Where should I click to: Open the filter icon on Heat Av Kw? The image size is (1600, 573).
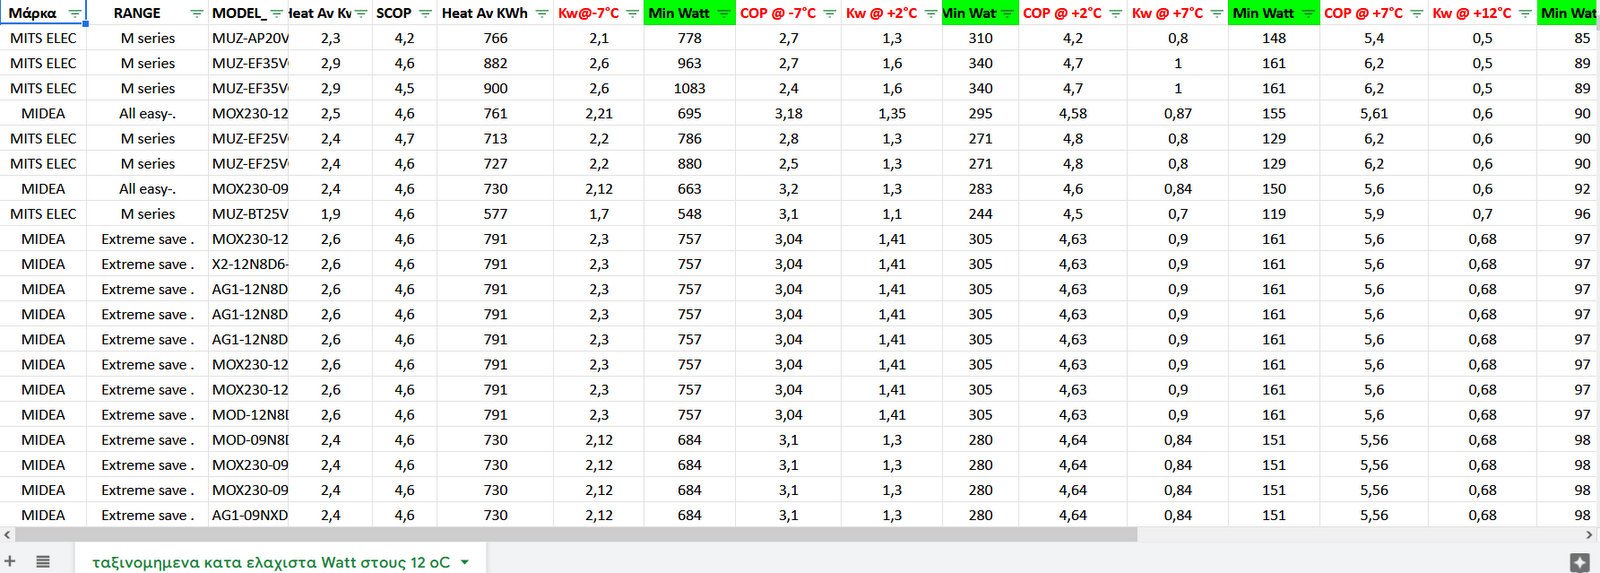pos(361,14)
